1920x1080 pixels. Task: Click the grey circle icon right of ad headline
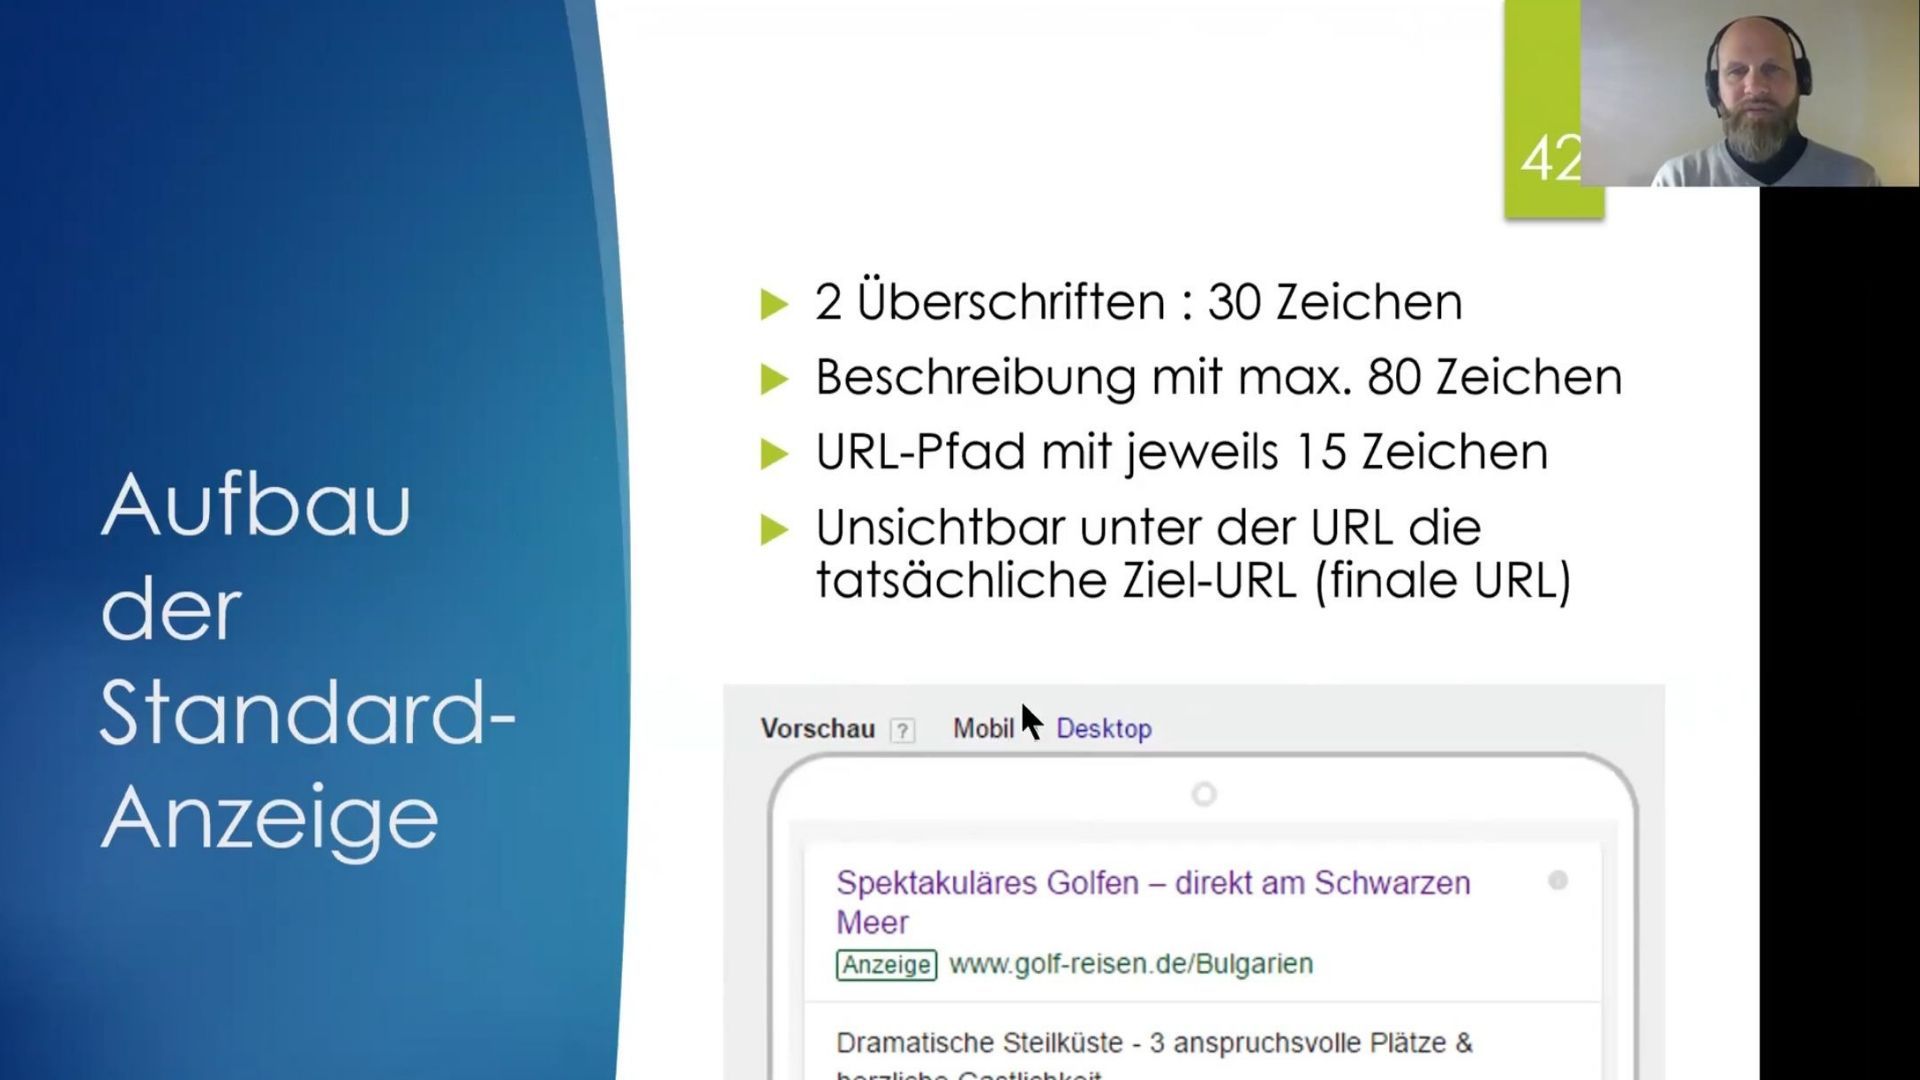pyautogui.click(x=1557, y=881)
